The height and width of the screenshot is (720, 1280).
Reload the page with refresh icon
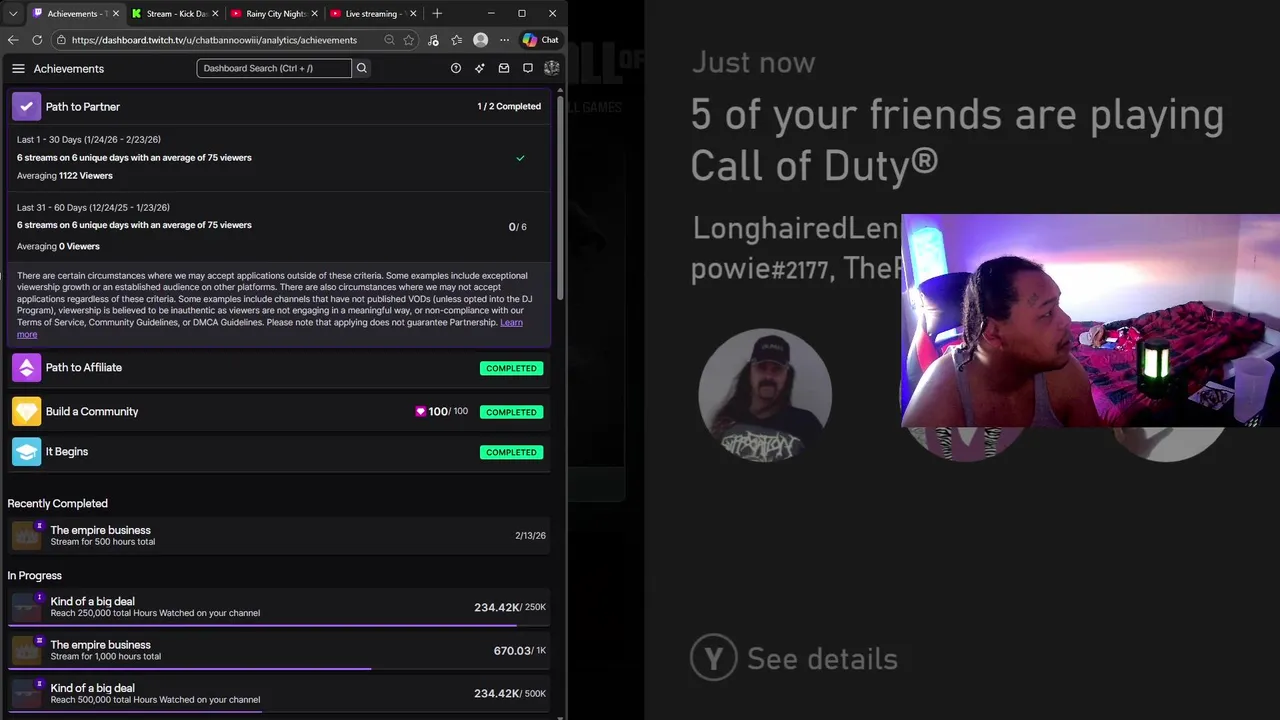tap(37, 40)
